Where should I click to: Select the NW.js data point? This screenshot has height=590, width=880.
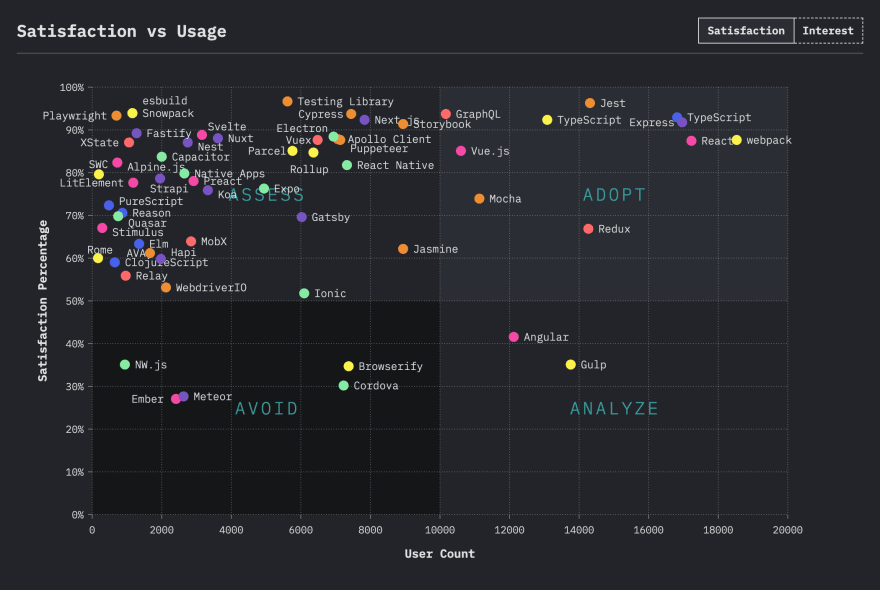tap(125, 365)
